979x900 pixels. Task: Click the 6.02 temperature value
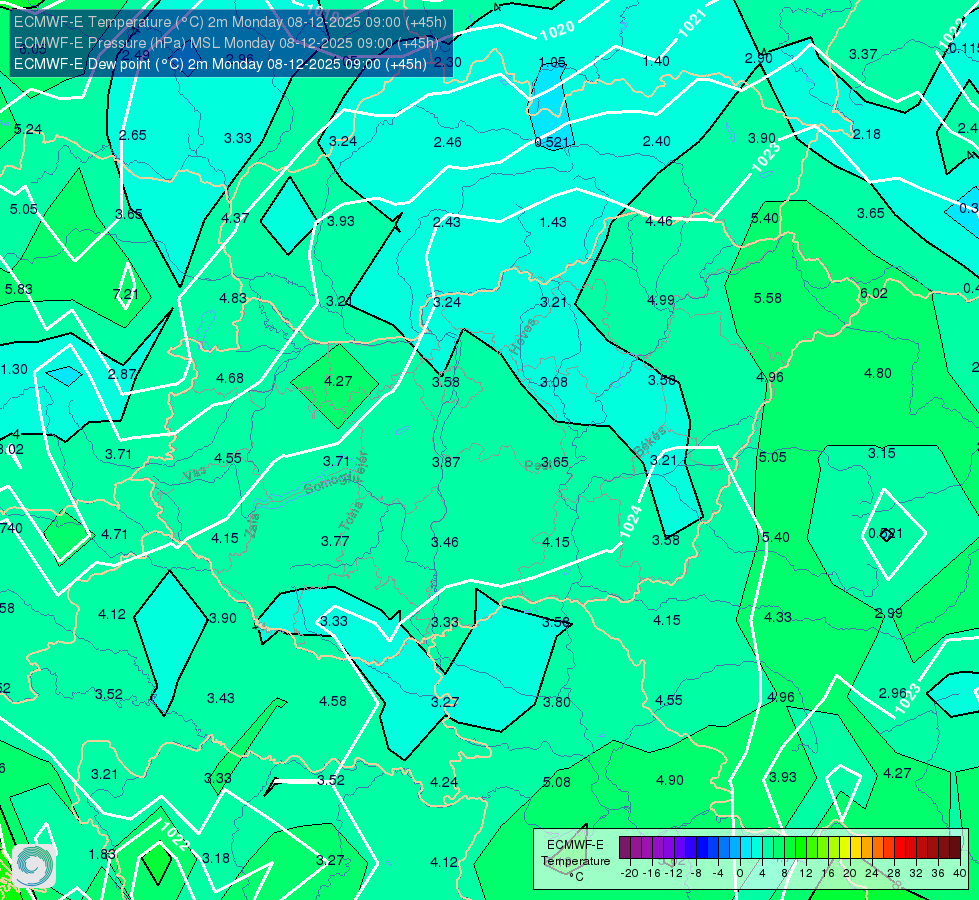873,293
